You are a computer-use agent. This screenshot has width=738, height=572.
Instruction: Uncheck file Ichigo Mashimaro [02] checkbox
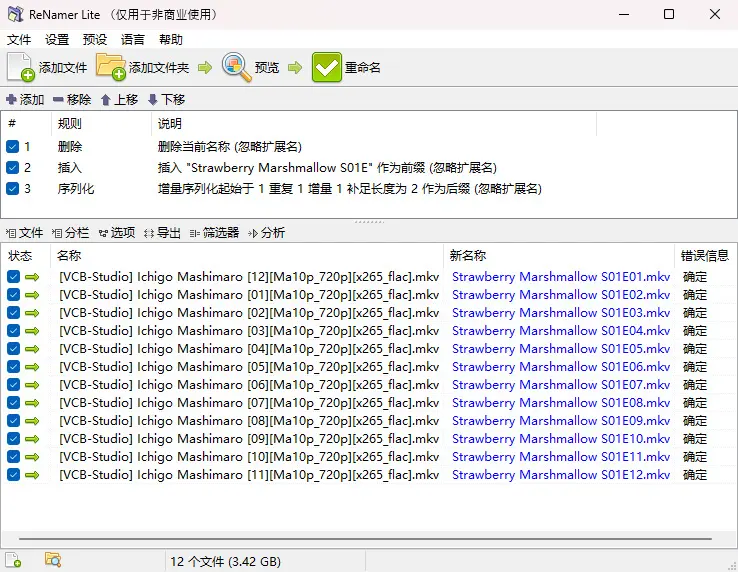(x=13, y=313)
